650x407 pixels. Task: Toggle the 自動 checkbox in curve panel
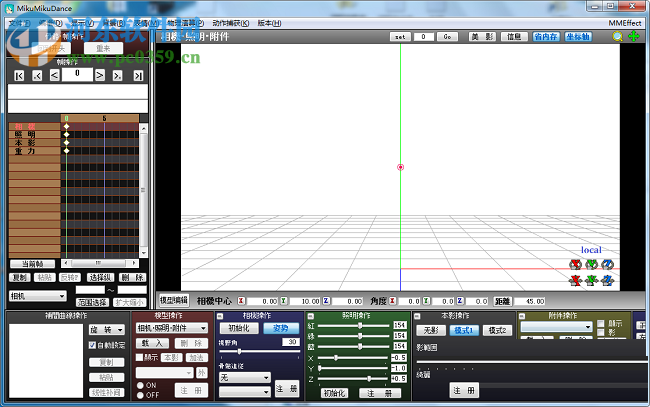point(92,345)
